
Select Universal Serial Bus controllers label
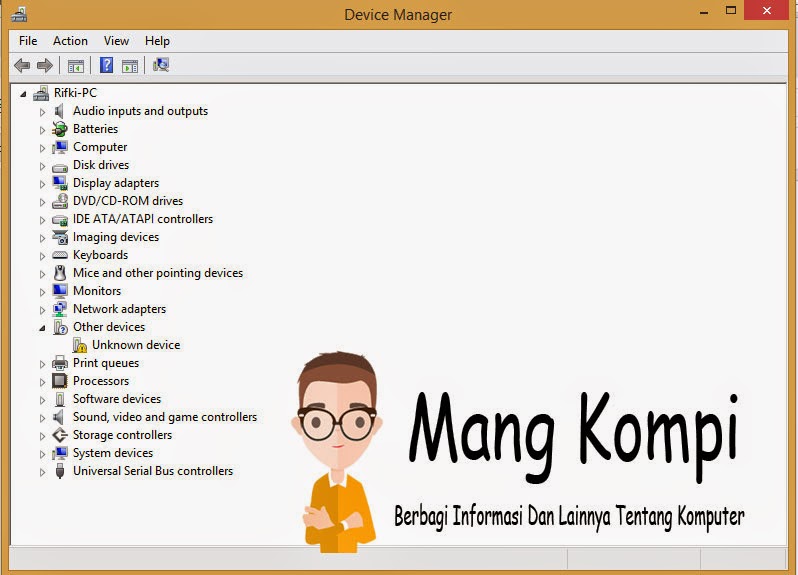153,471
